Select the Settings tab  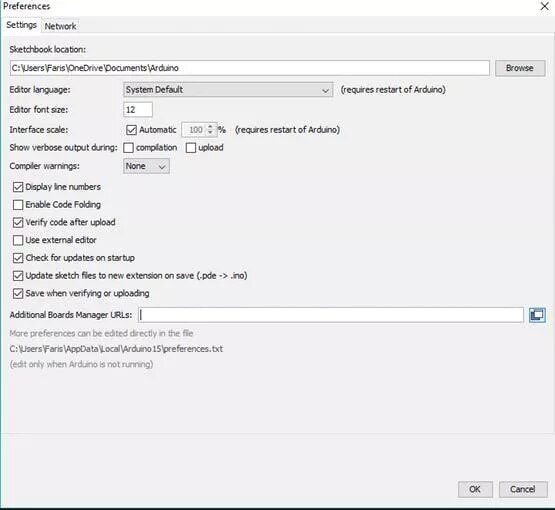(x=21, y=25)
